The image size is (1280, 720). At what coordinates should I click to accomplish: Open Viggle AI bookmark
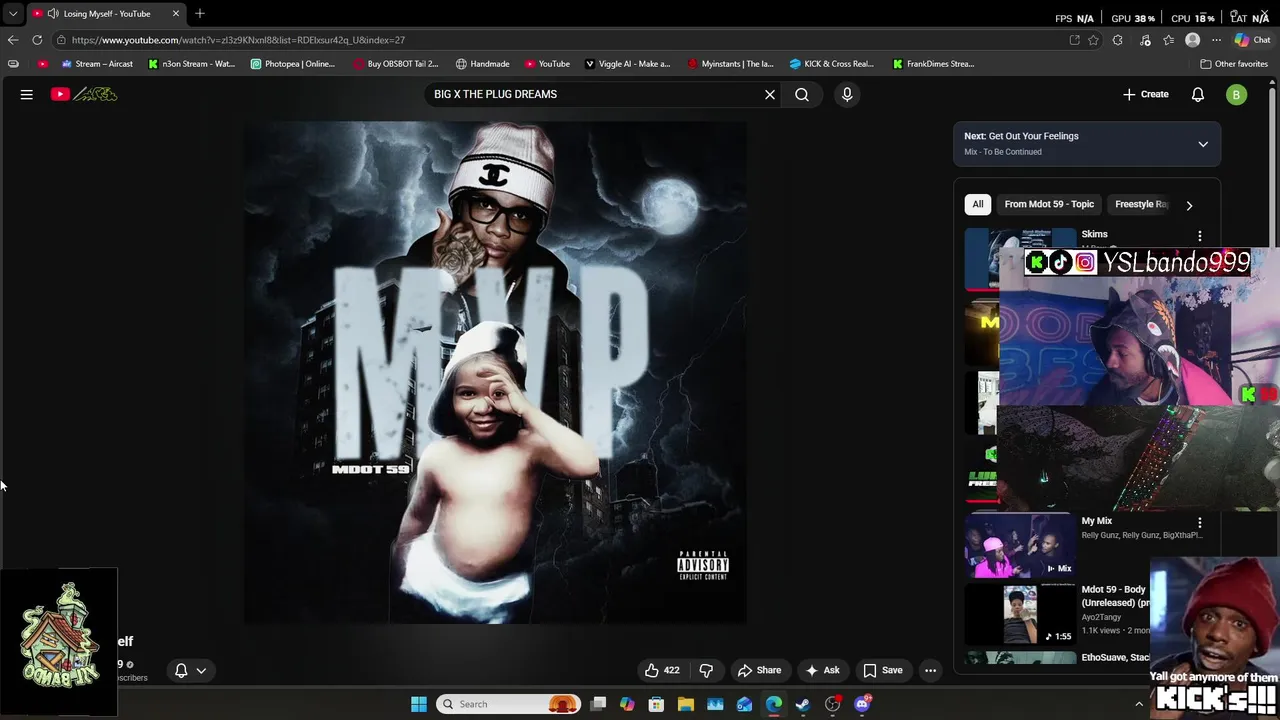pos(627,64)
